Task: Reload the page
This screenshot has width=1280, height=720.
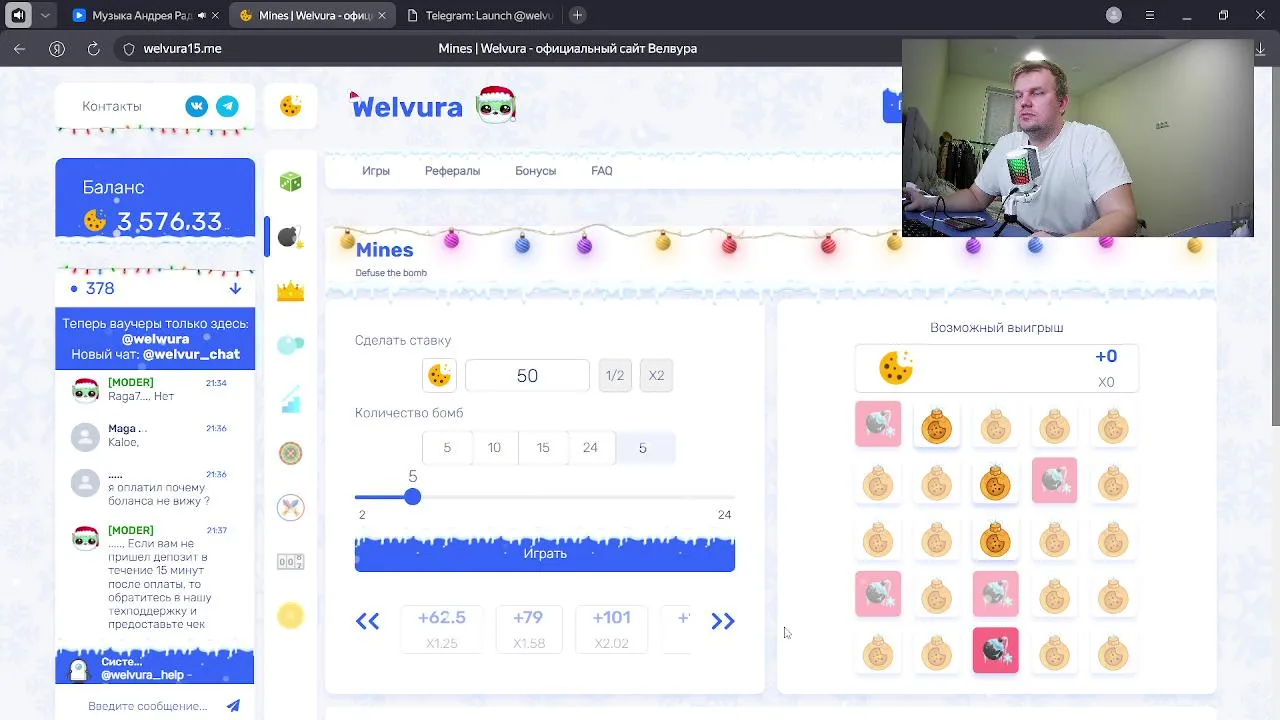Action: click(x=94, y=48)
